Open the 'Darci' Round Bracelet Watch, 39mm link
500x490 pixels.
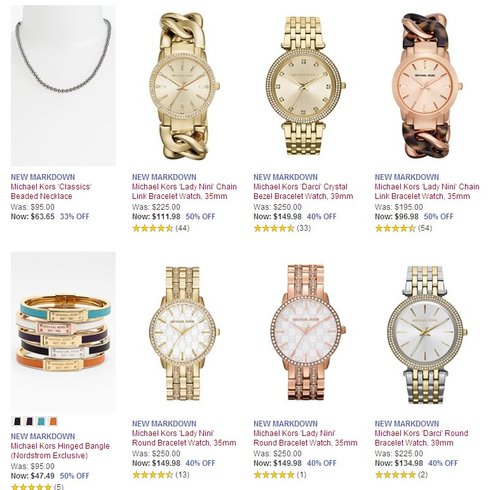point(421,438)
